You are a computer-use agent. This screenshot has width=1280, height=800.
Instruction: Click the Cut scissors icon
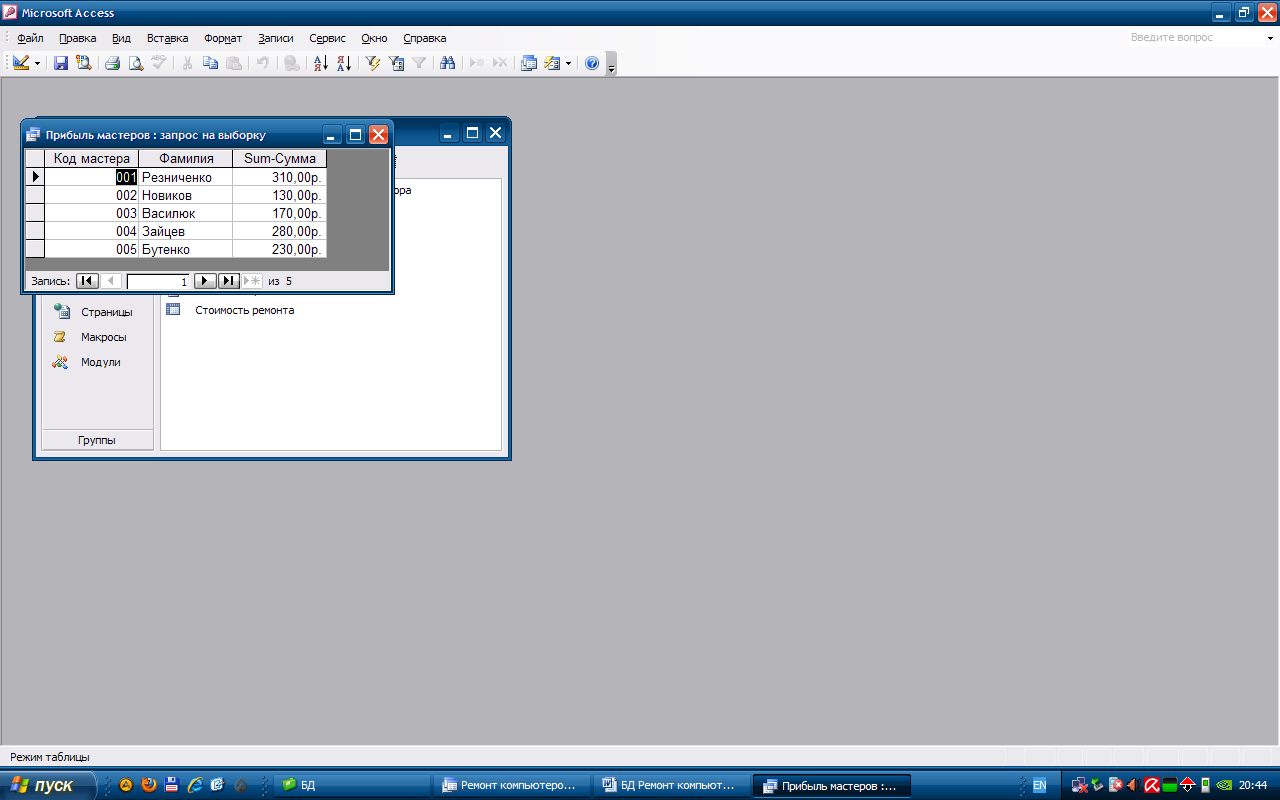[x=187, y=63]
